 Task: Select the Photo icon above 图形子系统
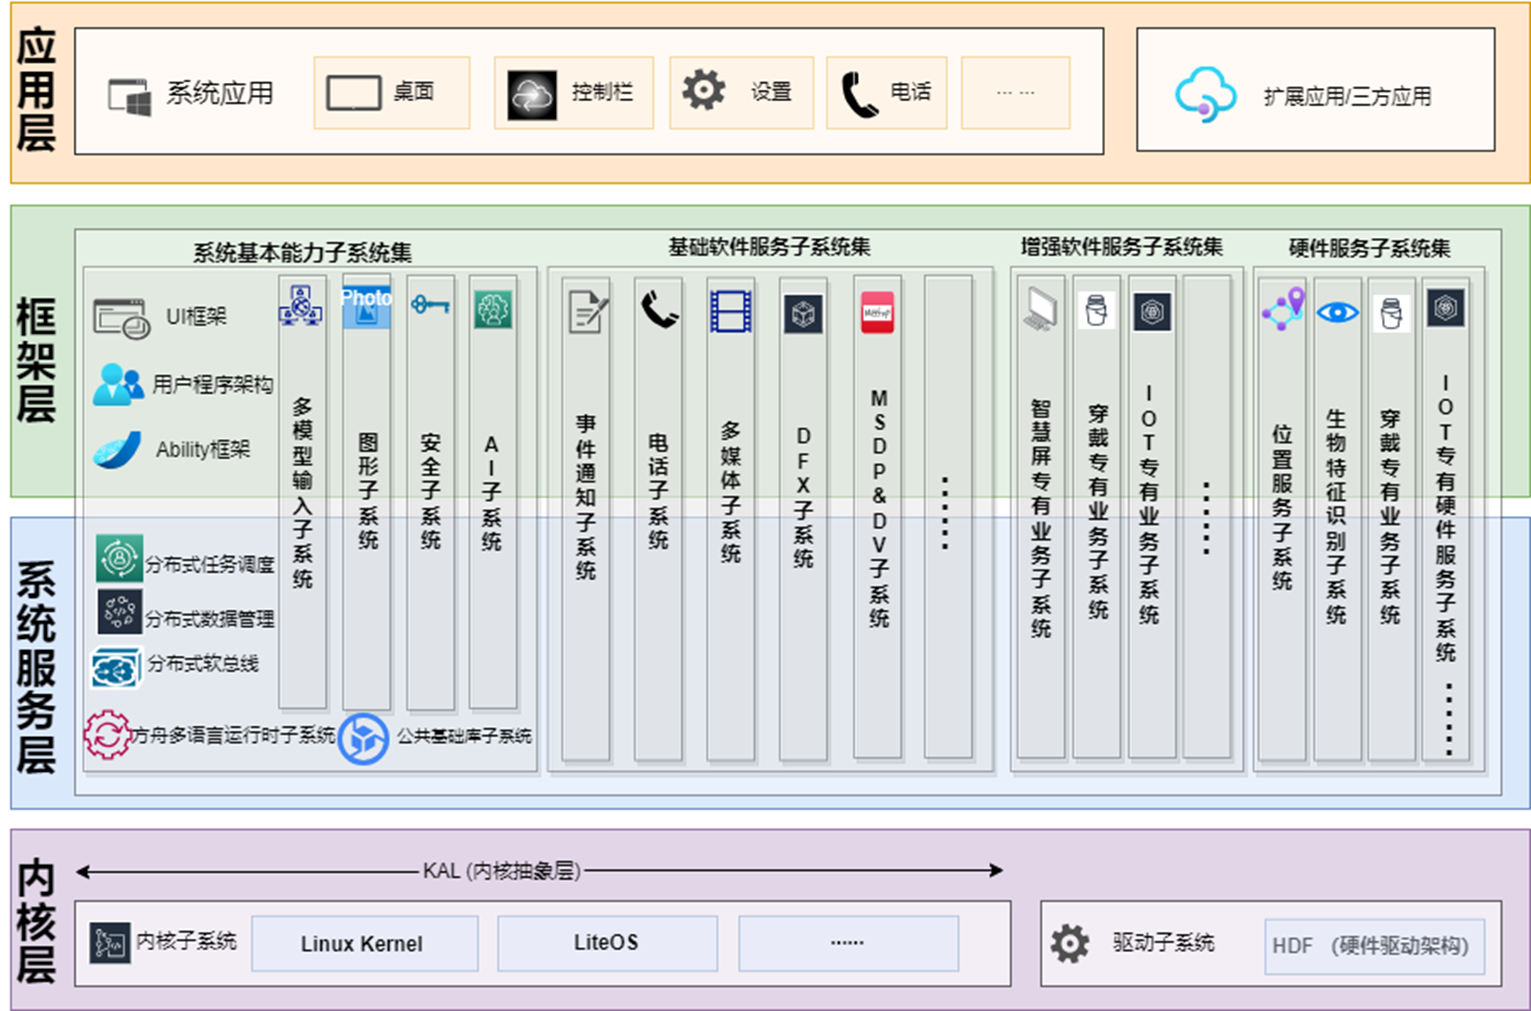(366, 307)
